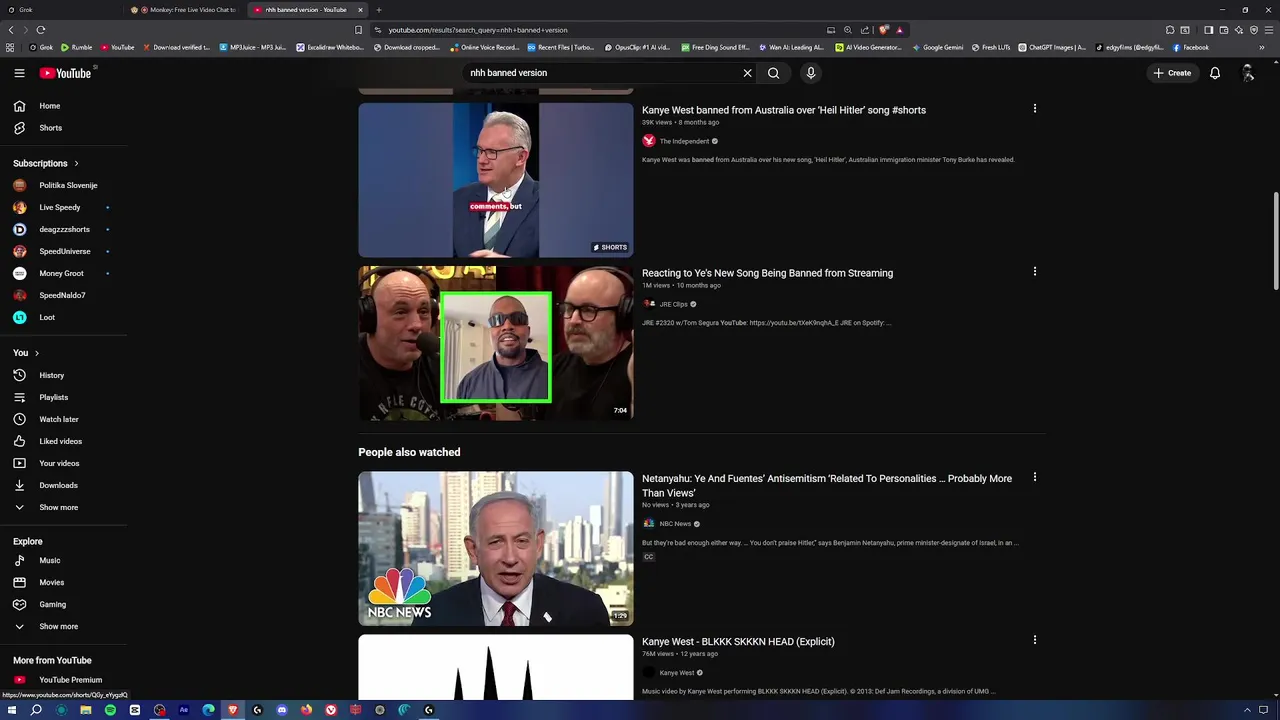Open the deagzzzshorts subscription

63,229
